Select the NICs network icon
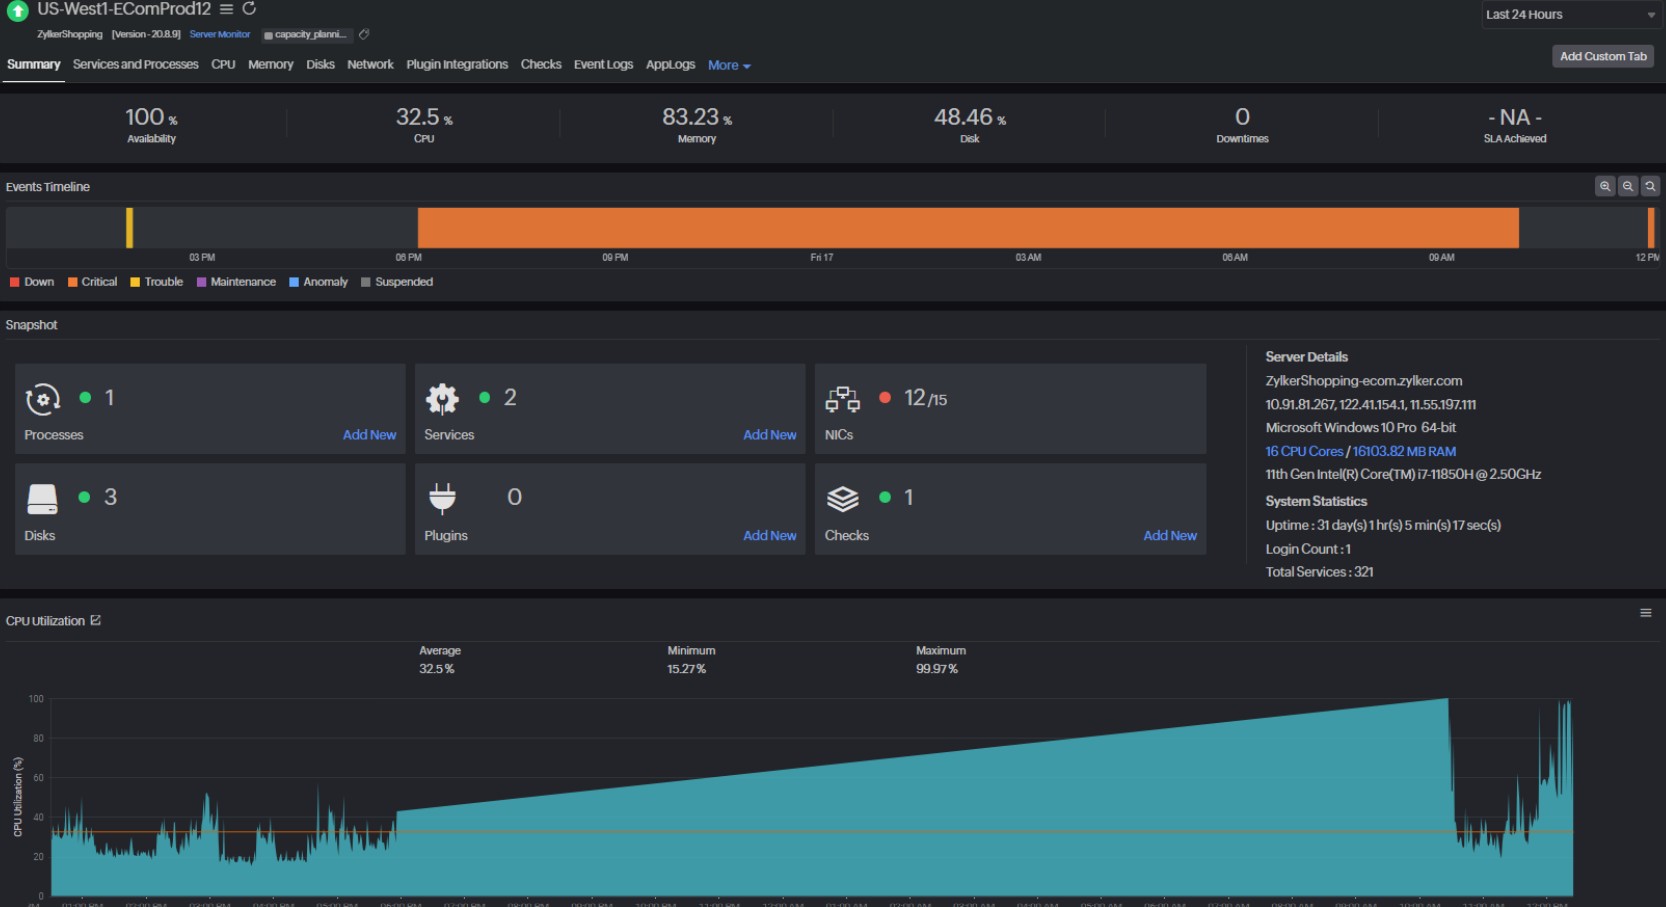This screenshot has height=907, width=1666. coord(845,398)
